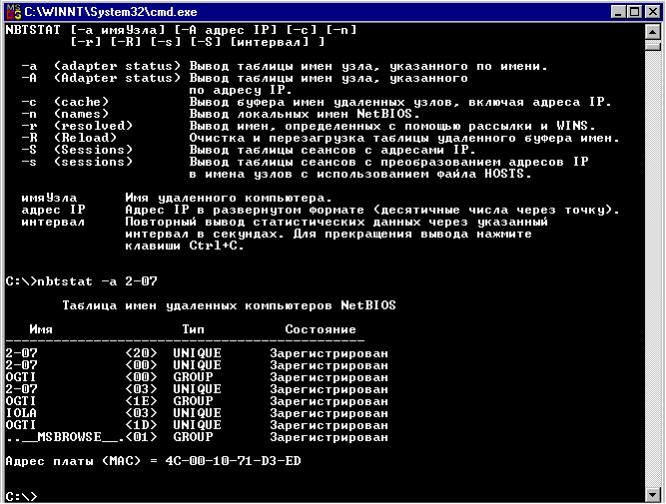Screen dimensions: 666x504
Task: Click the scrollbar up arrow
Action: point(652,31)
